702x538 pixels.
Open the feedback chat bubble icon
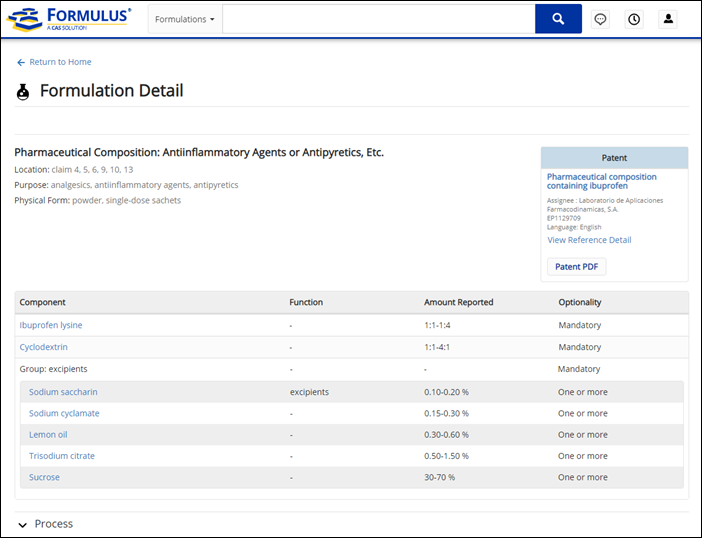[600, 19]
